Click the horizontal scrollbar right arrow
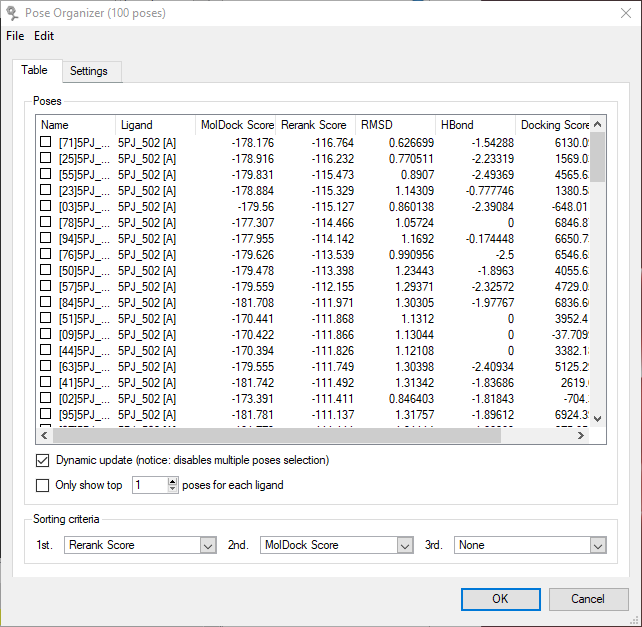This screenshot has height=627, width=642. pyautogui.click(x=581, y=435)
